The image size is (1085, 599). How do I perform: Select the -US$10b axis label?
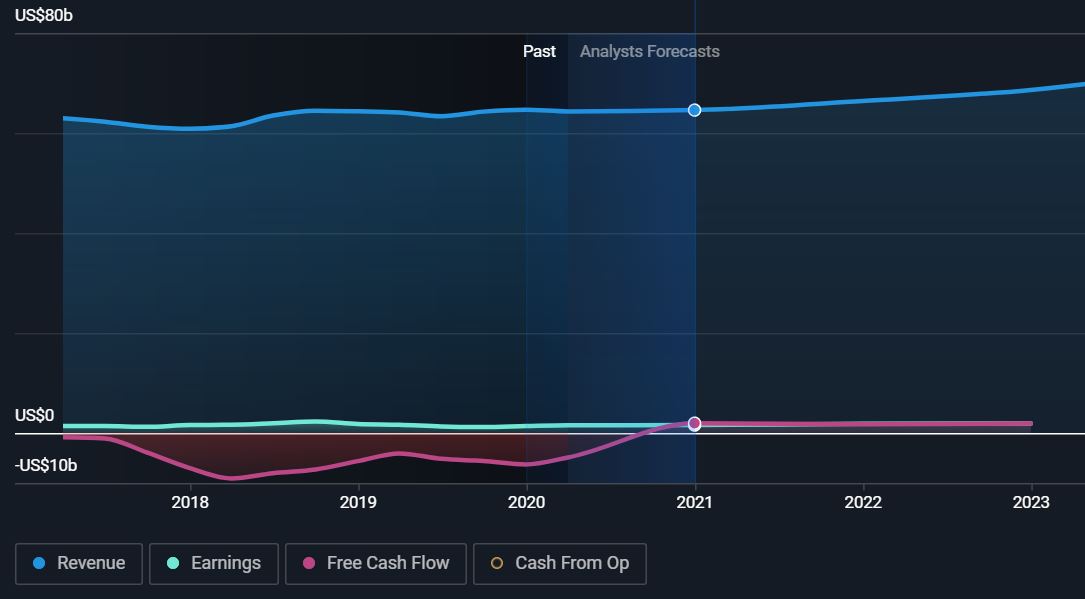click(x=46, y=465)
